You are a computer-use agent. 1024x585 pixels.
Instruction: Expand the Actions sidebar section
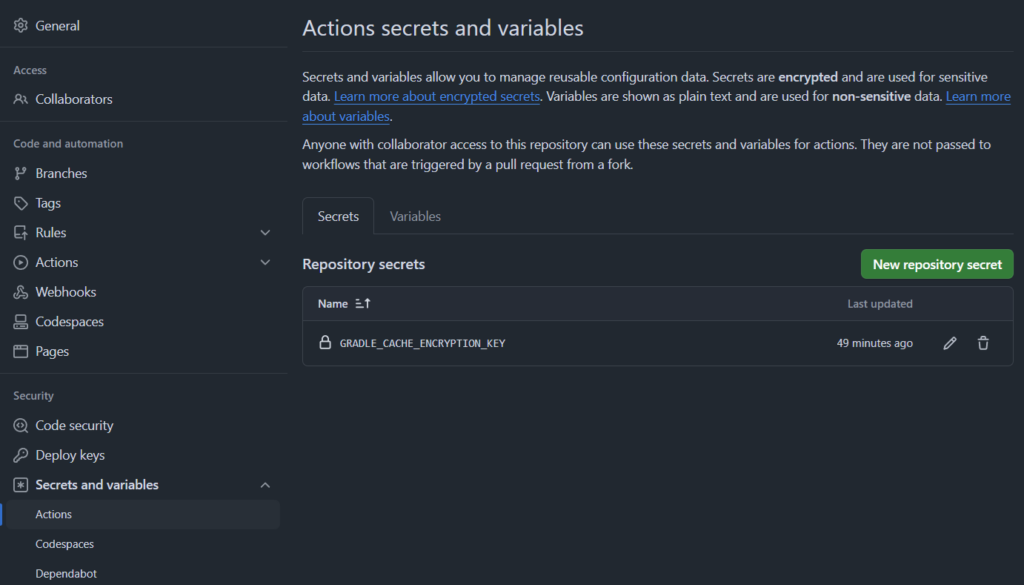265,262
